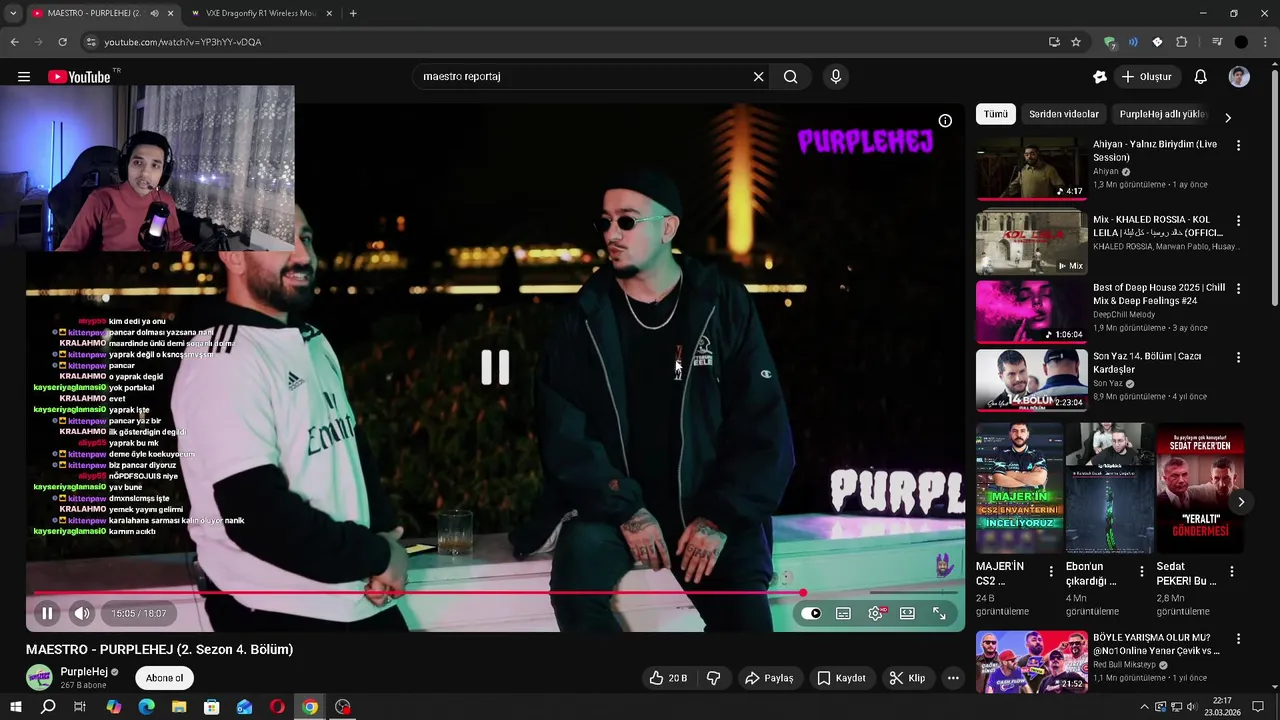Open the Best of Deep House 2025 thumbnail
1280x720 pixels.
[1031, 311]
